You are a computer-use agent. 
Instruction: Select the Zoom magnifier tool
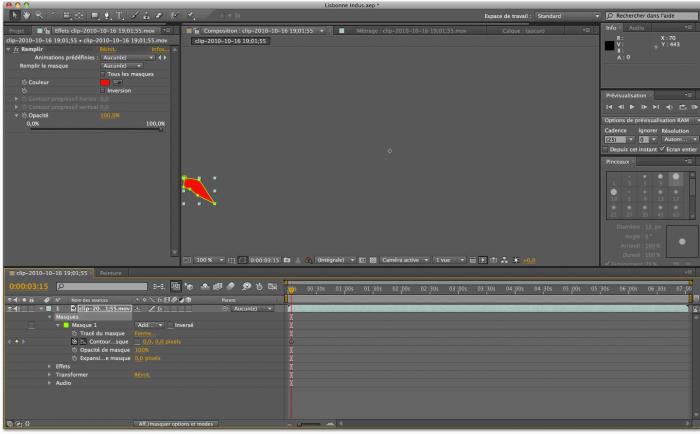pyautogui.click(x=37, y=16)
